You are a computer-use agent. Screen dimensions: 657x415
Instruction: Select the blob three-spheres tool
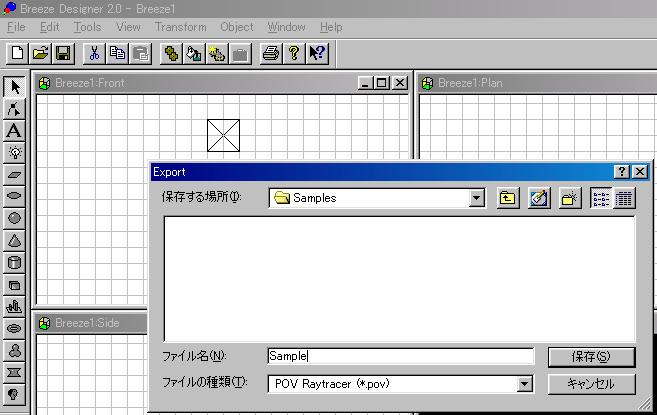pos(15,350)
